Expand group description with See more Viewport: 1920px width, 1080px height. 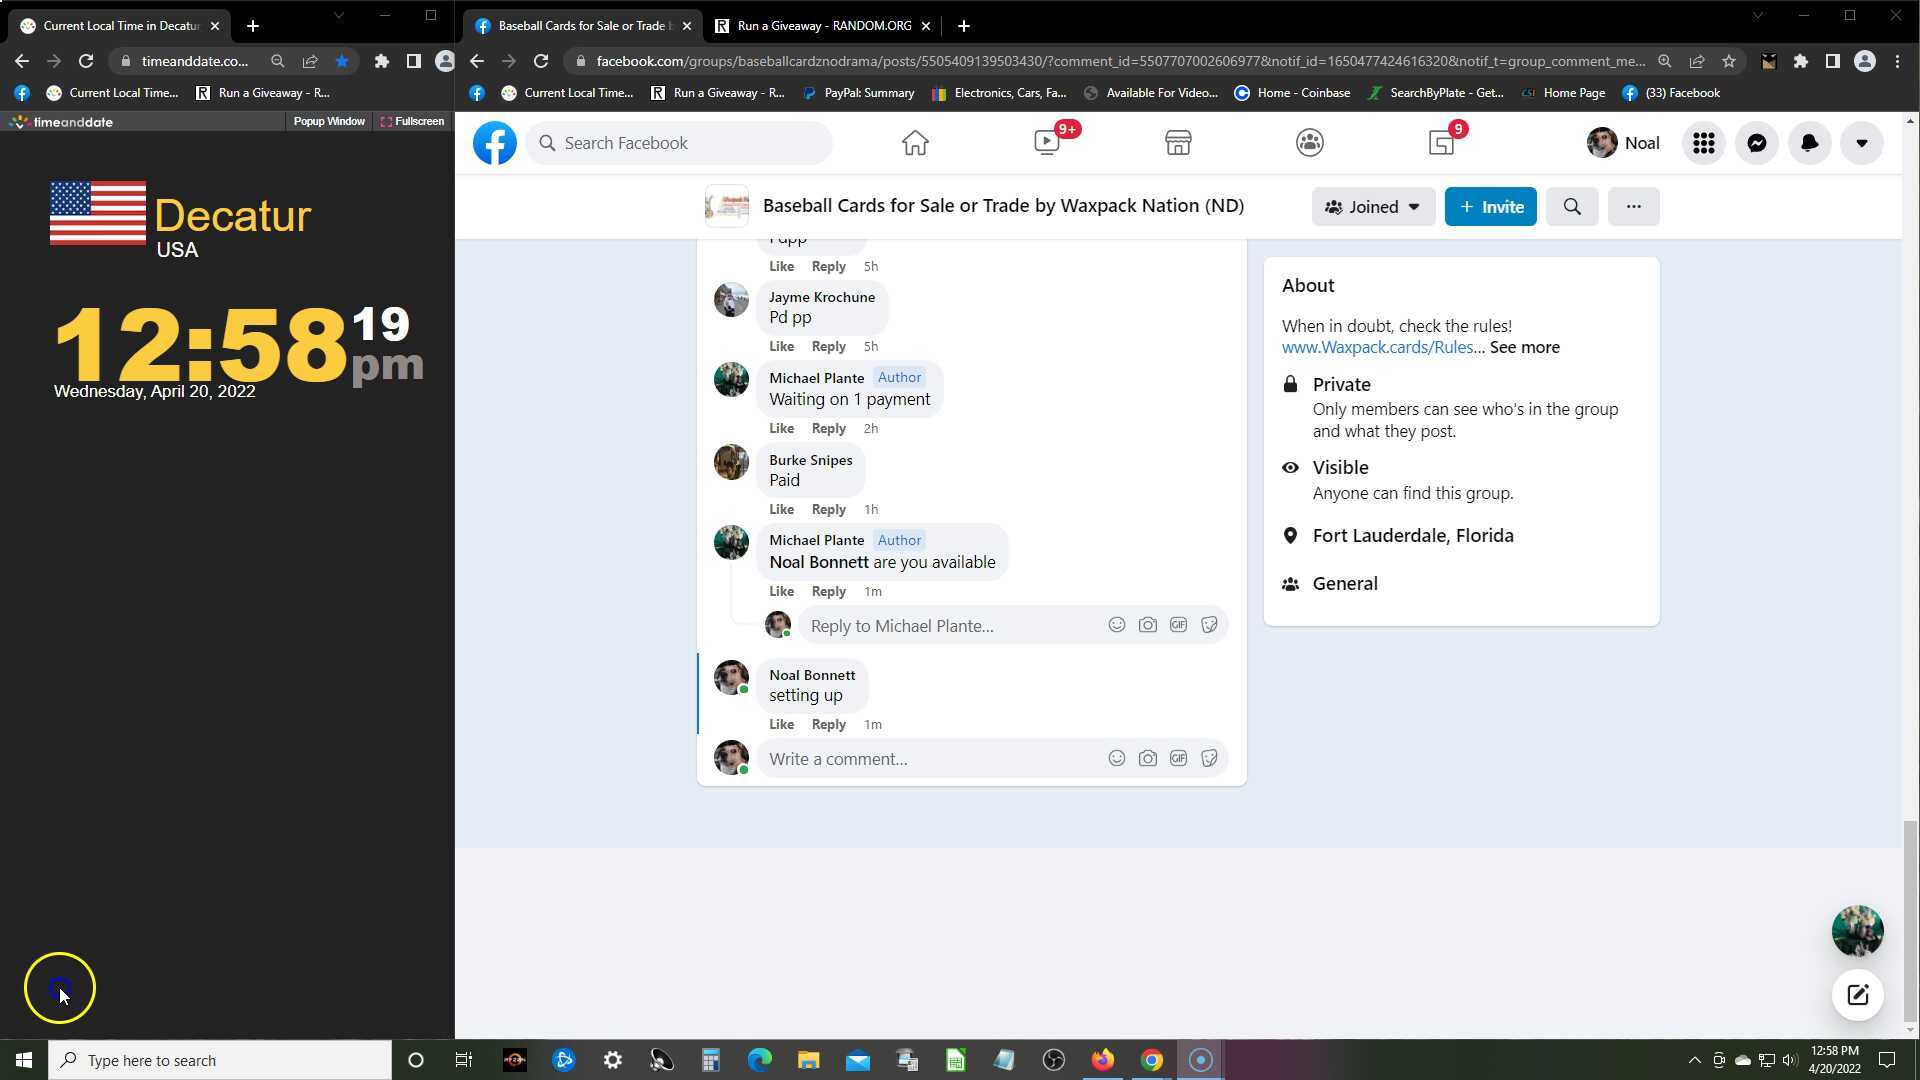pyautogui.click(x=1524, y=347)
